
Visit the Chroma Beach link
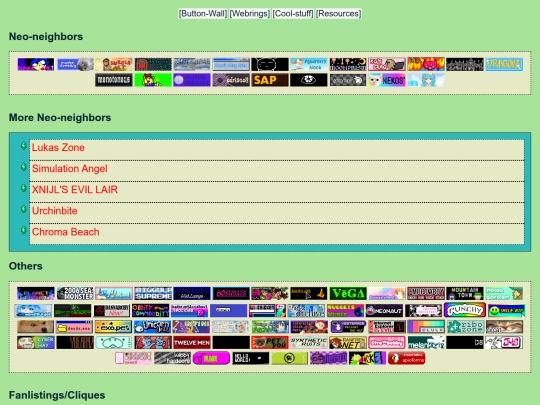[65, 232]
